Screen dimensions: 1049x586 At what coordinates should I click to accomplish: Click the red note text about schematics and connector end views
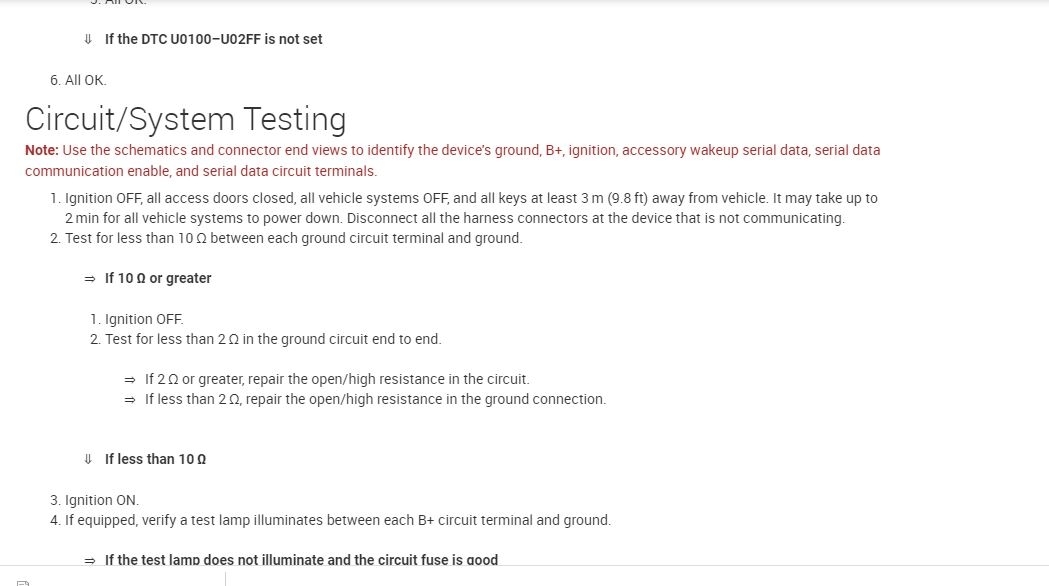click(470, 151)
